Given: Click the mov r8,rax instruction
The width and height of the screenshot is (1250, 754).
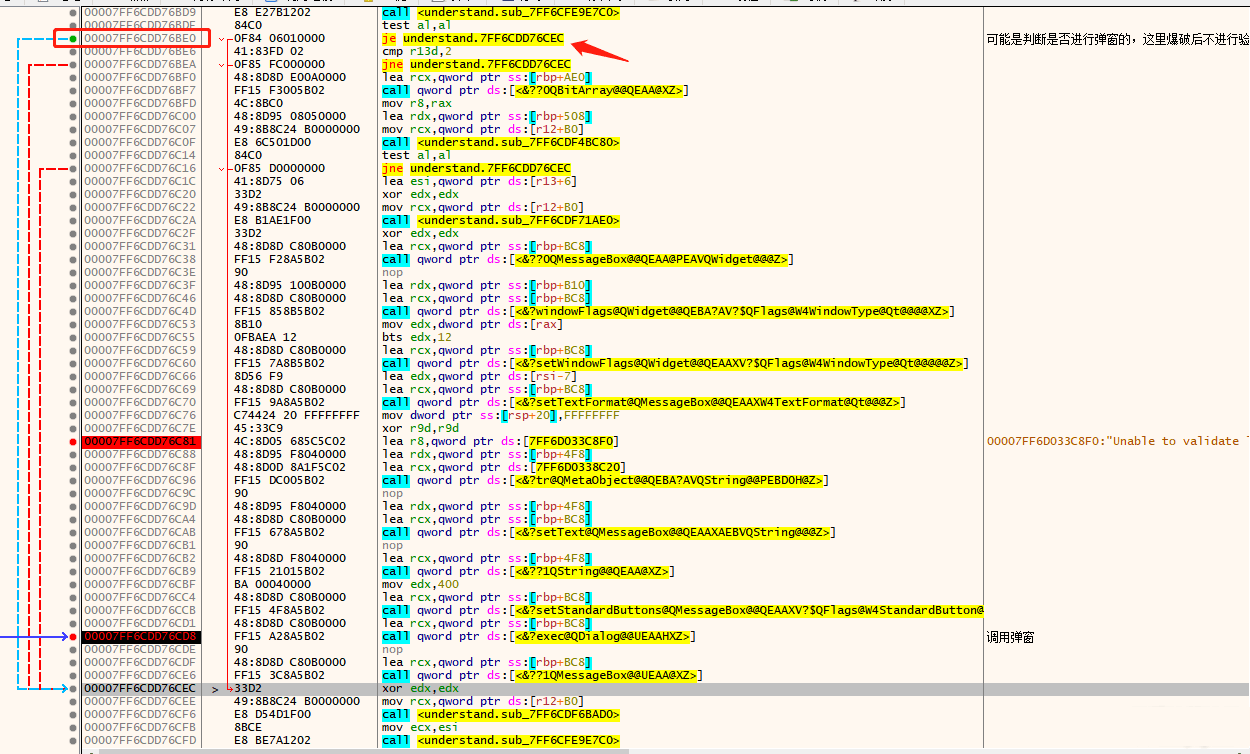Looking at the screenshot, I should click(417, 103).
